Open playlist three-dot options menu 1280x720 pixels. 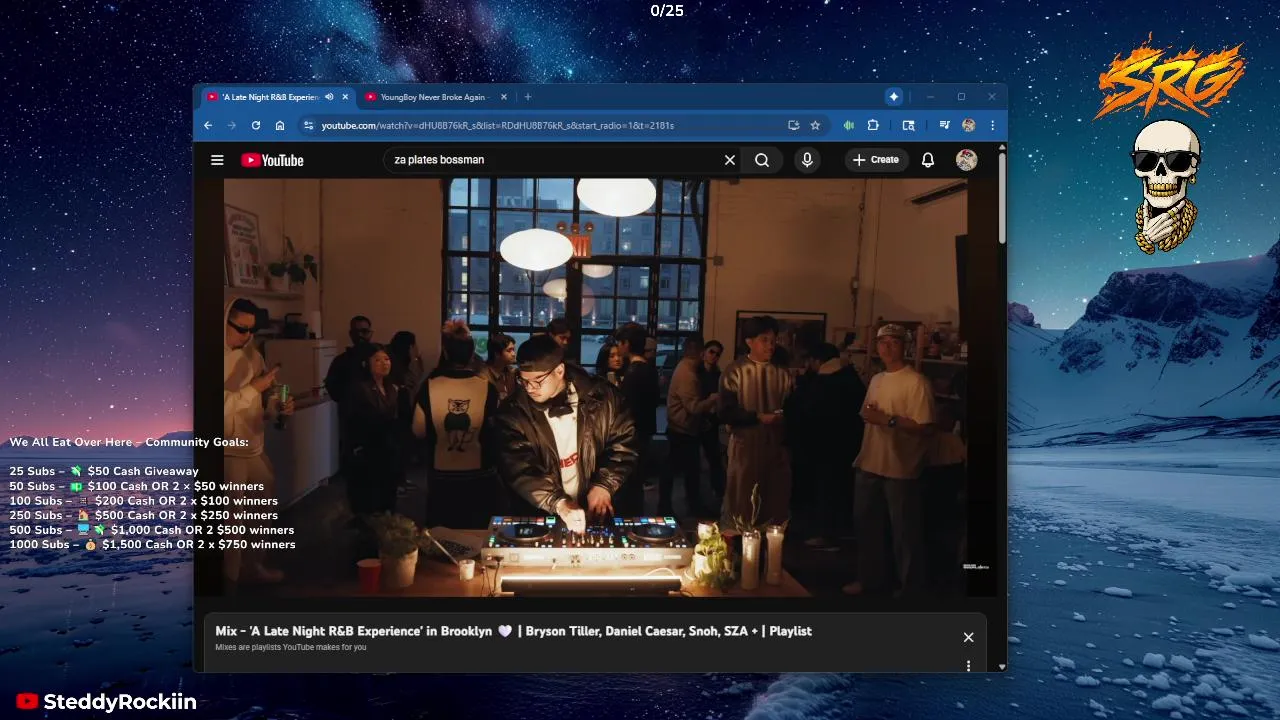point(968,665)
